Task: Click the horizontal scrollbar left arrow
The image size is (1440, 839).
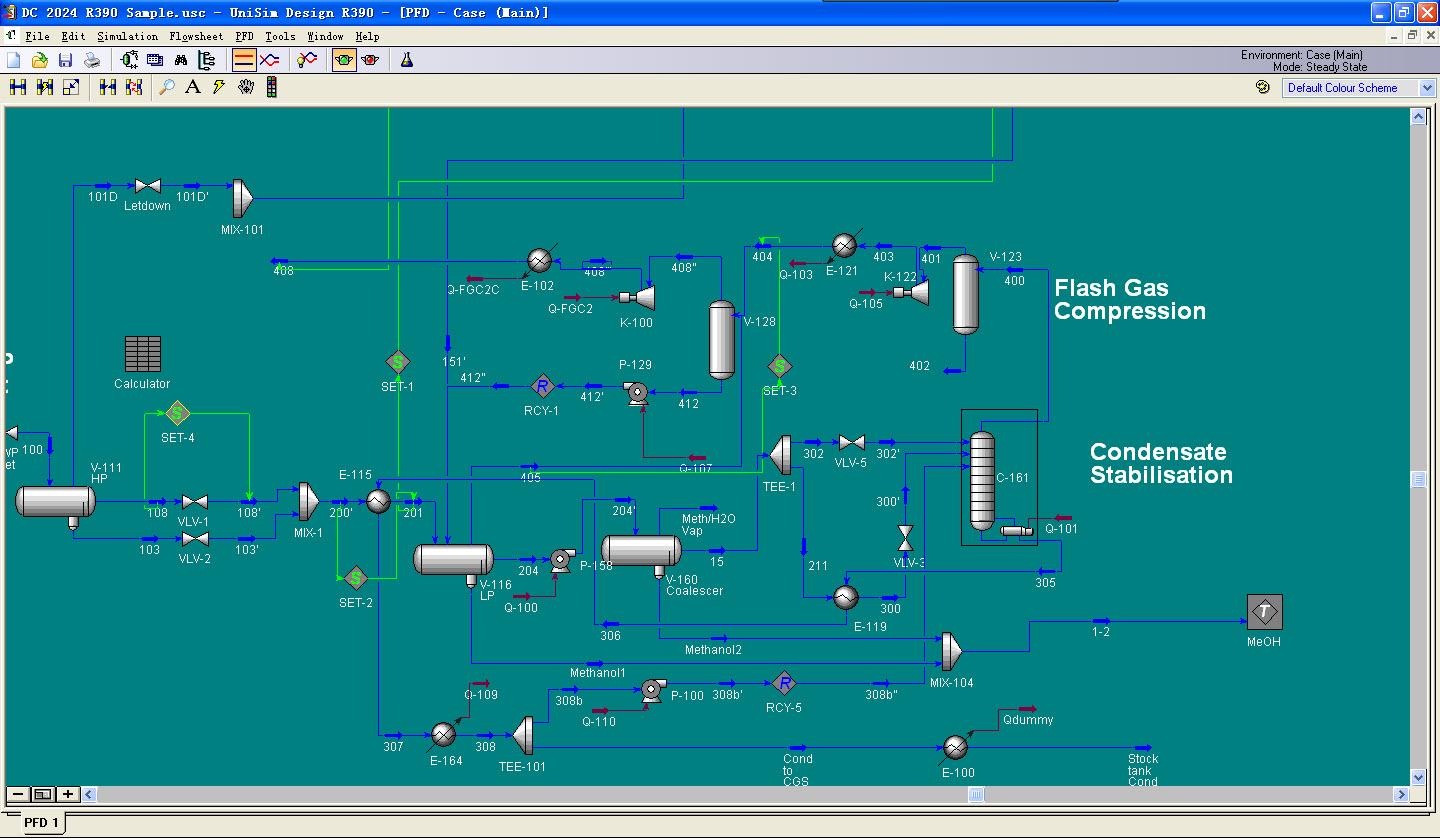Action: tap(90, 795)
